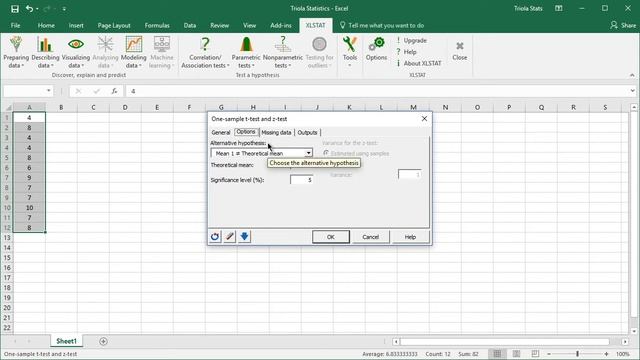Collapse the ribbon with the chevron
Image resolution: width=640 pixels, height=360 pixels.
pyautogui.click(x=632, y=75)
